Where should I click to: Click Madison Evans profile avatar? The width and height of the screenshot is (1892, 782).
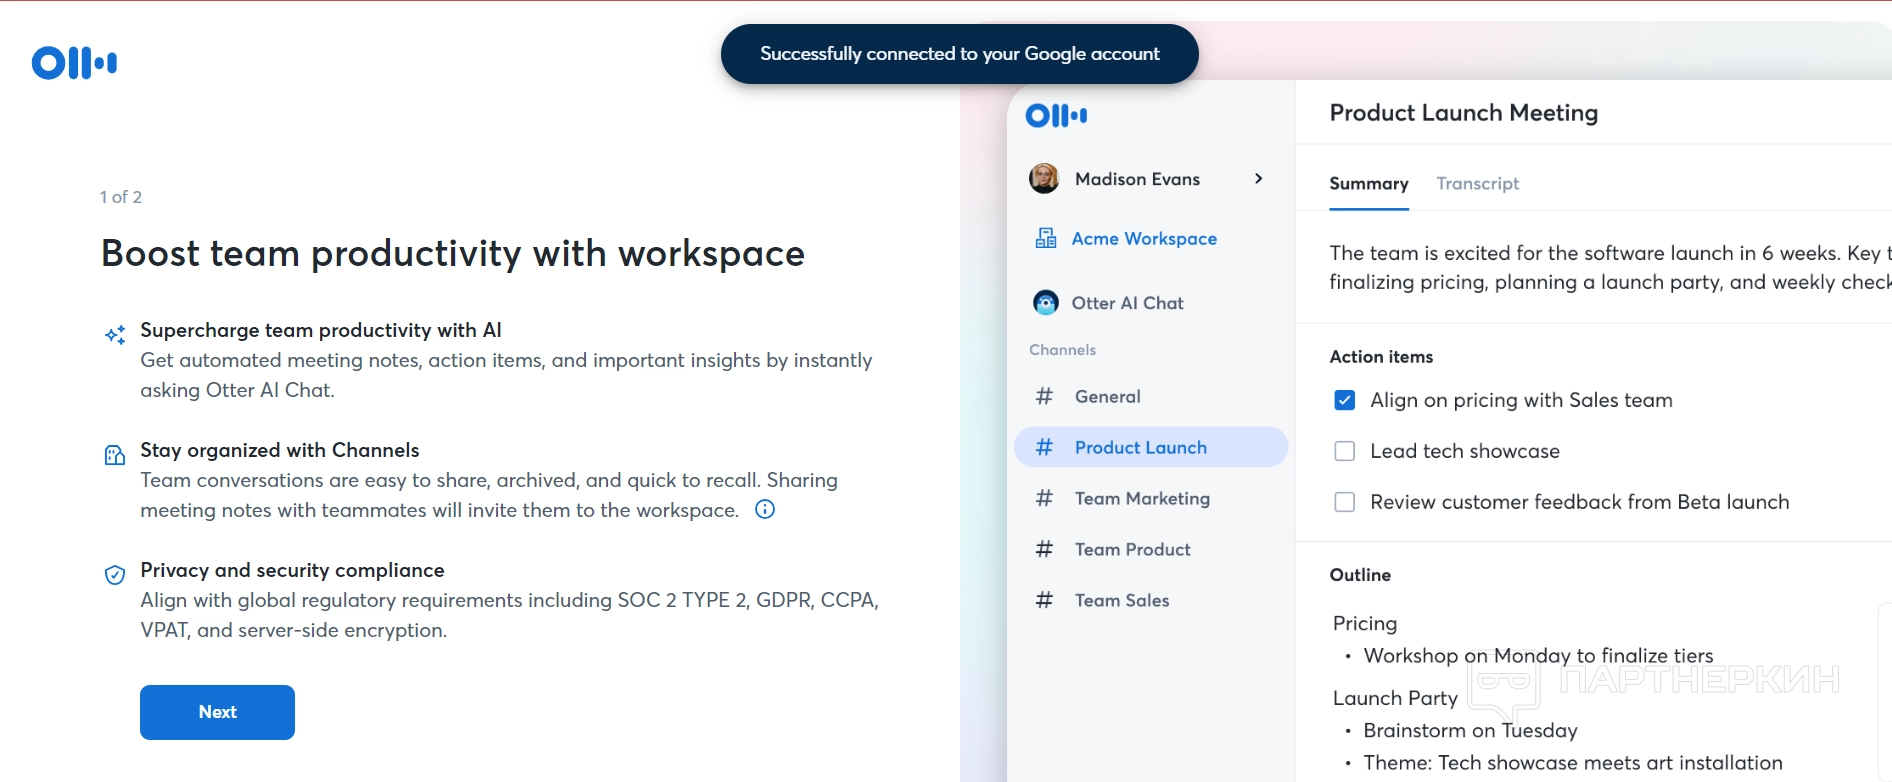[x=1044, y=179]
